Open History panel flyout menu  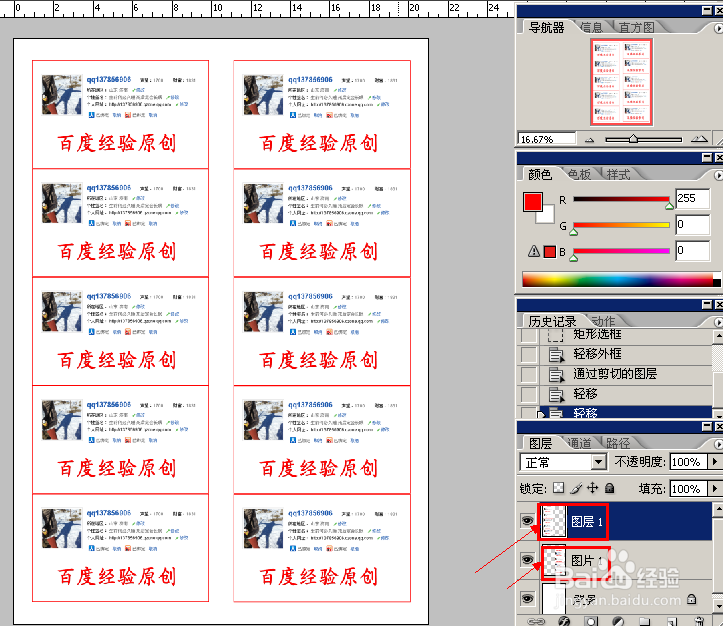718,322
